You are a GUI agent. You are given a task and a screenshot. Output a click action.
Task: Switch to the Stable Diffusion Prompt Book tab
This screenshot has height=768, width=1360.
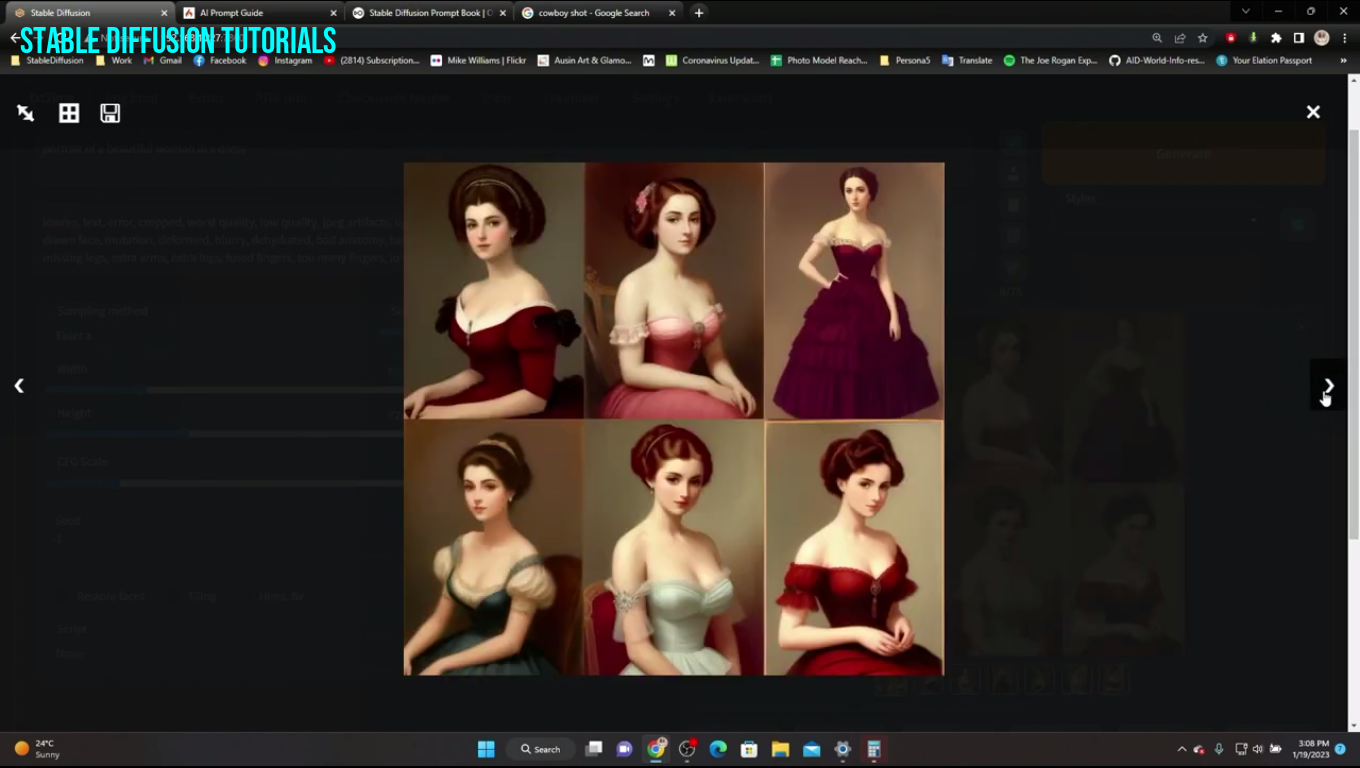click(x=427, y=13)
